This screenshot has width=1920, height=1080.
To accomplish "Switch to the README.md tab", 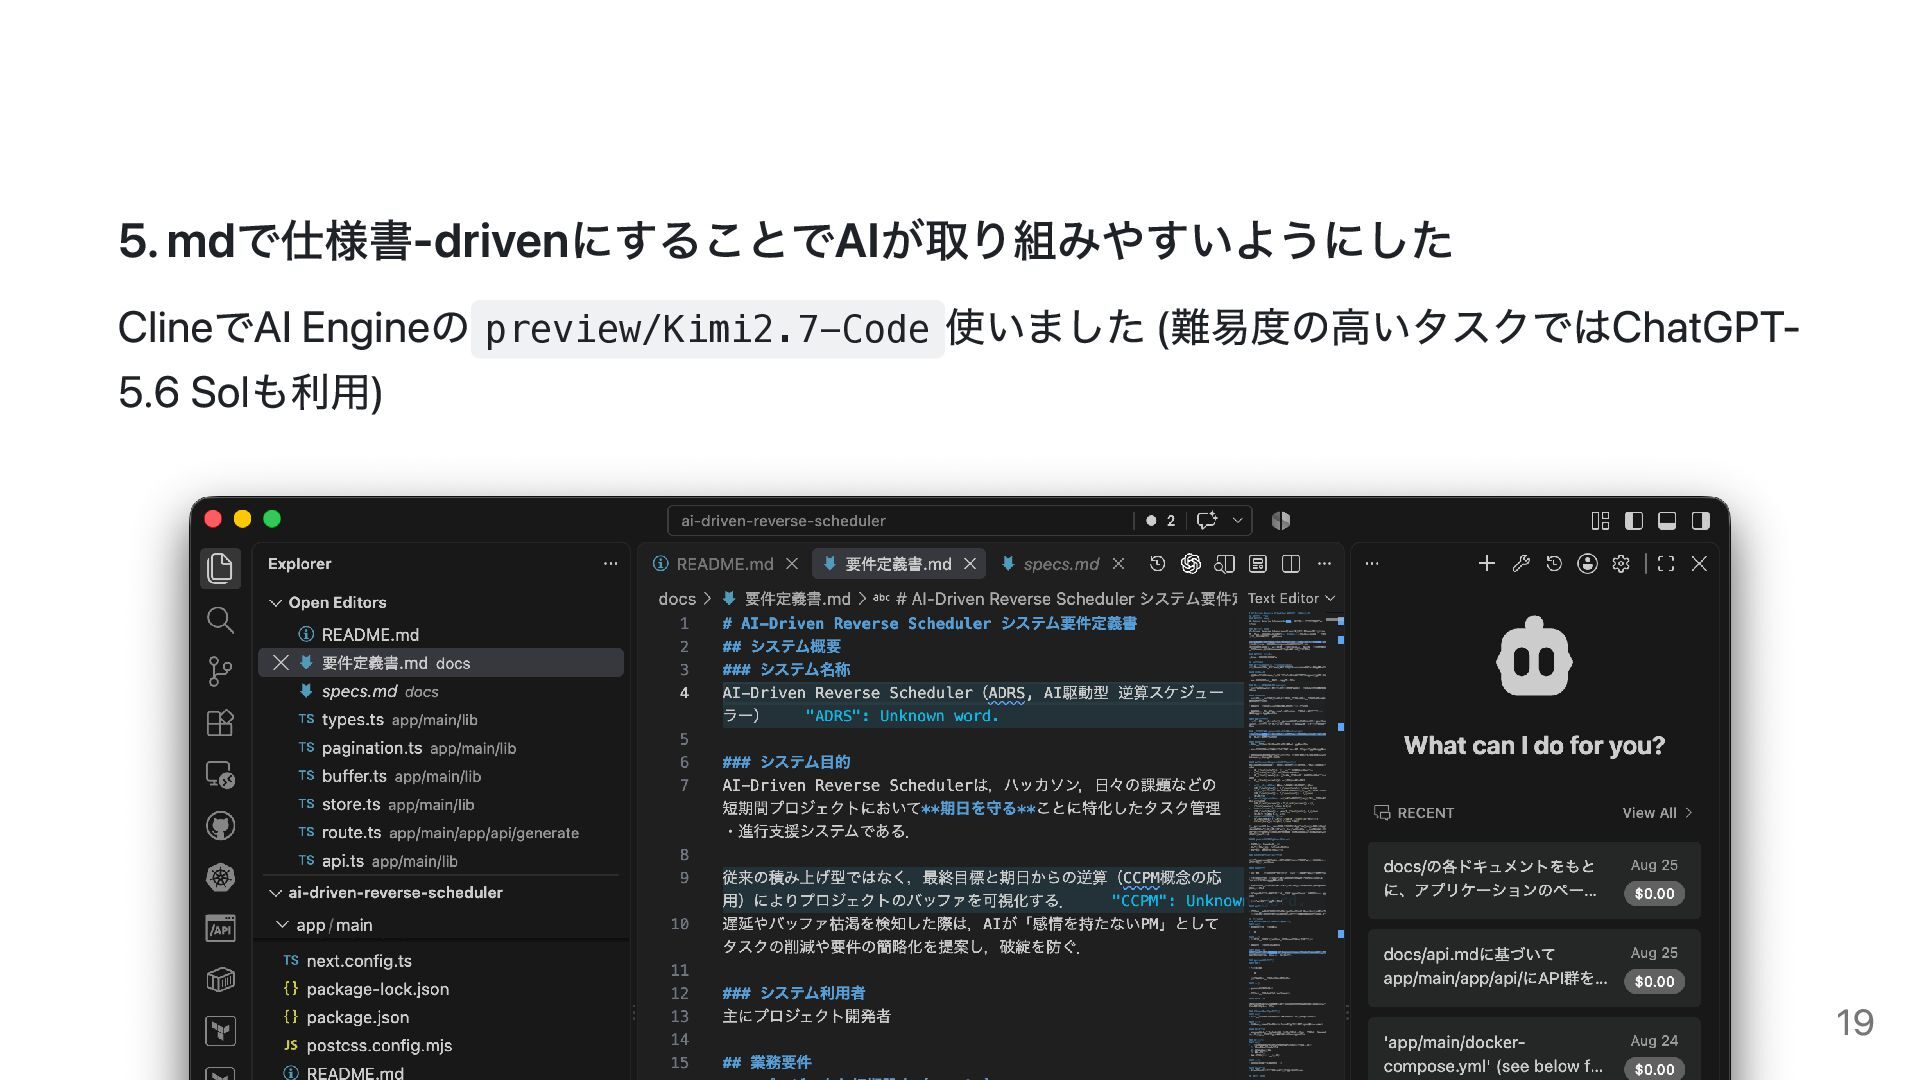I will [x=724, y=564].
